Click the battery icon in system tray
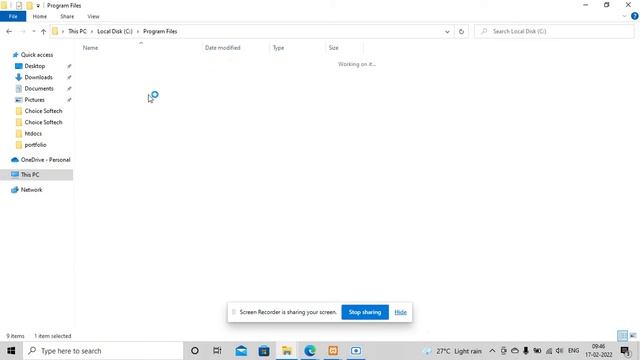Image resolution: width=640 pixels, height=360 pixels. [537, 351]
